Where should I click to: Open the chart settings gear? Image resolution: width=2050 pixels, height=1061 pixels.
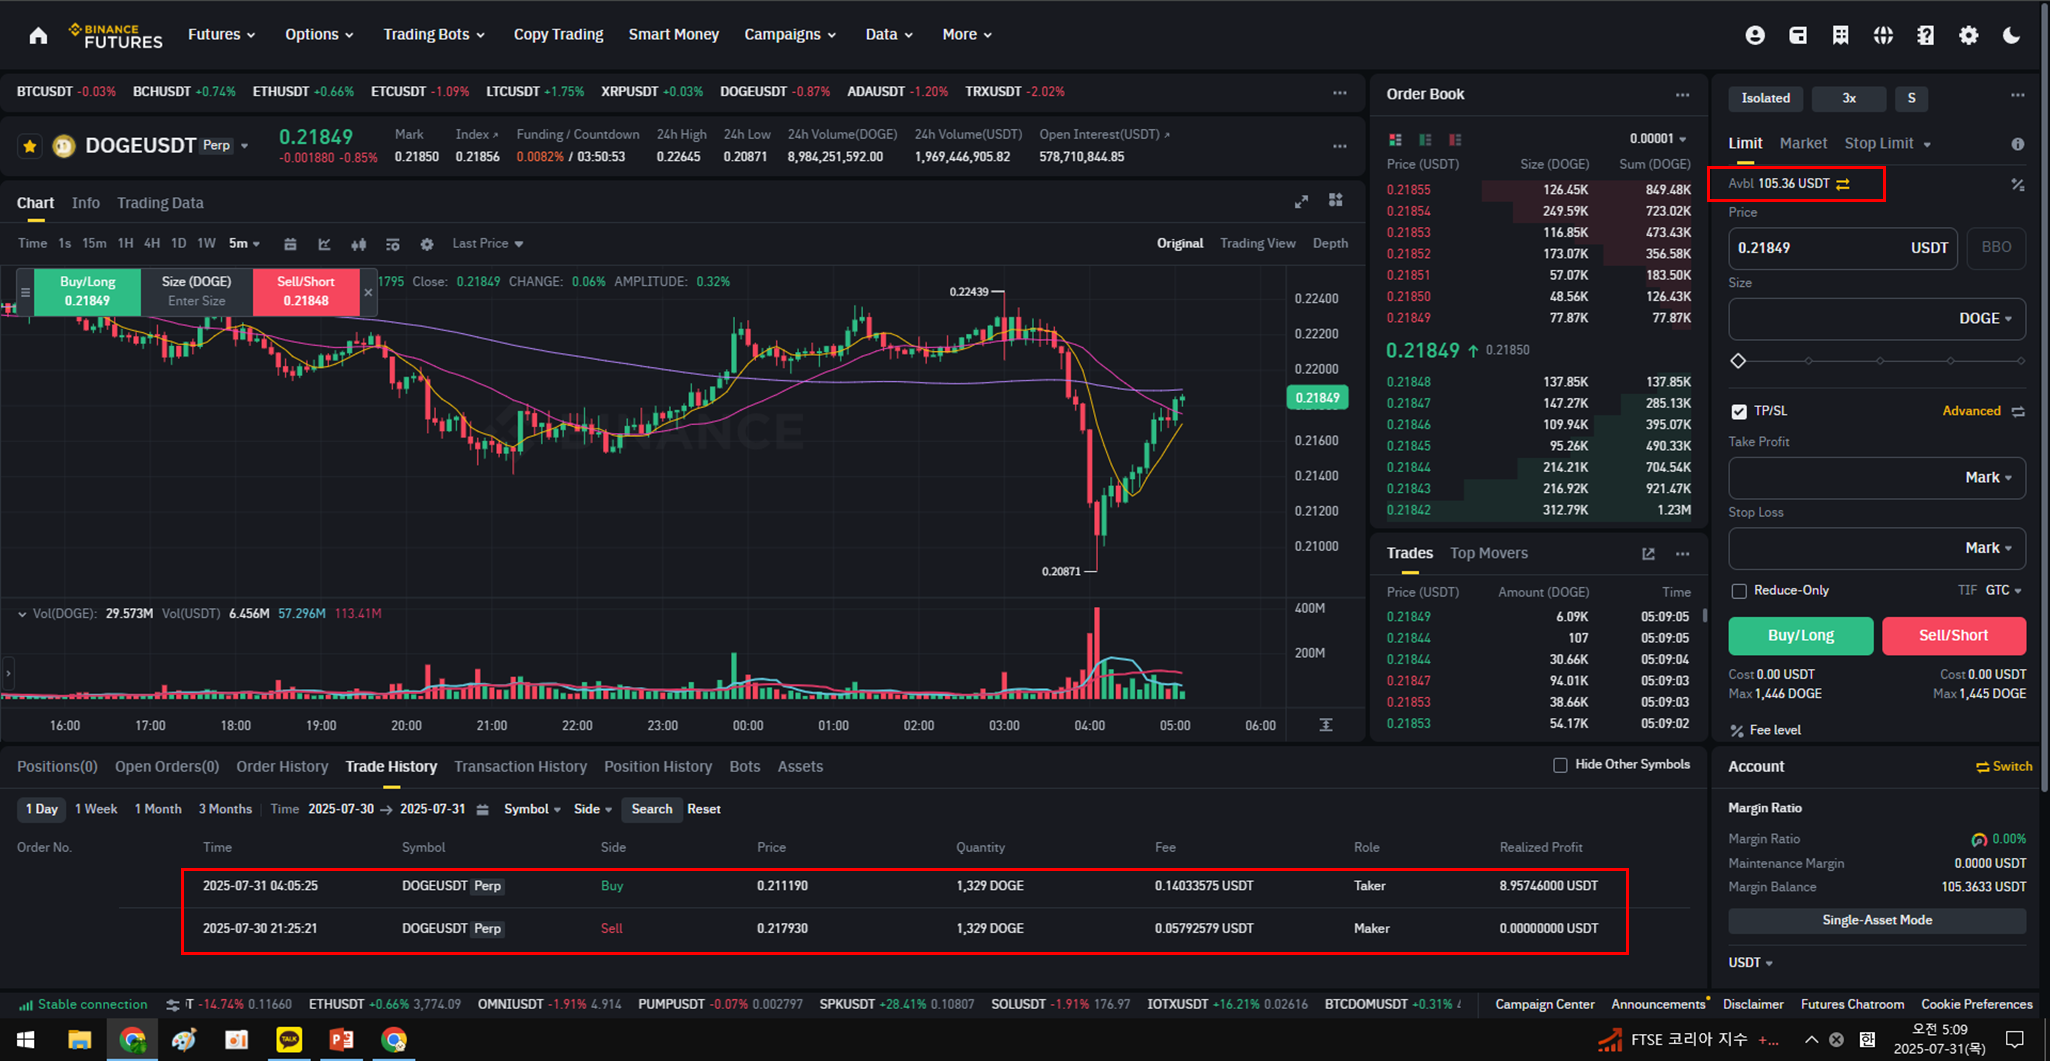coord(427,244)
